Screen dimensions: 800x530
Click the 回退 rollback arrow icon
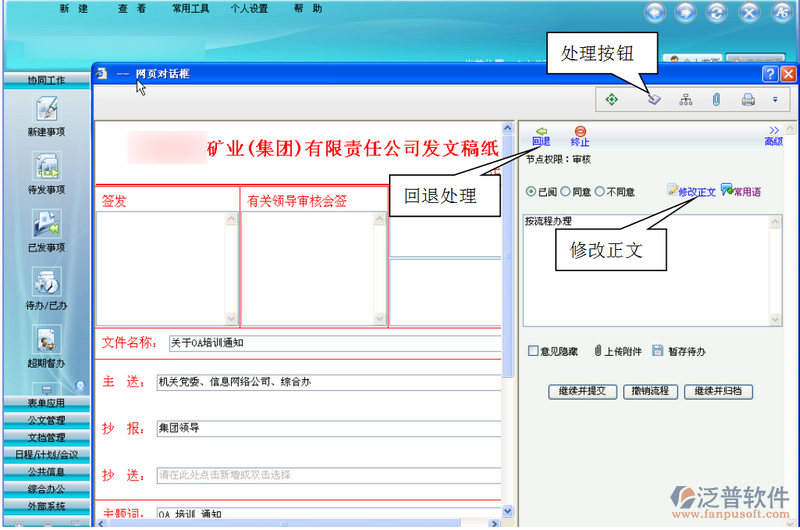coord(541,131)
